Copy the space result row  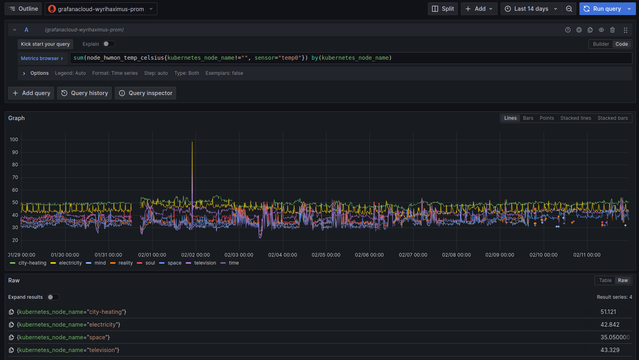point(11,338)
